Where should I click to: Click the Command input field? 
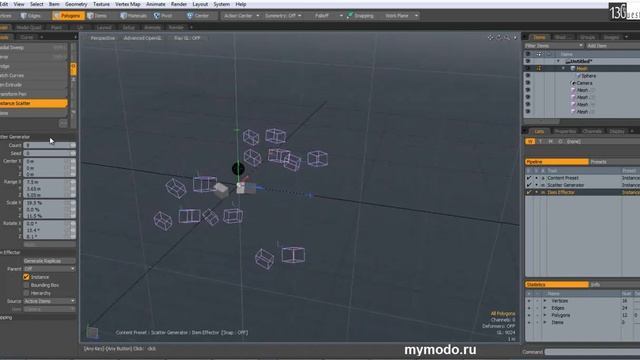point(592,352)
